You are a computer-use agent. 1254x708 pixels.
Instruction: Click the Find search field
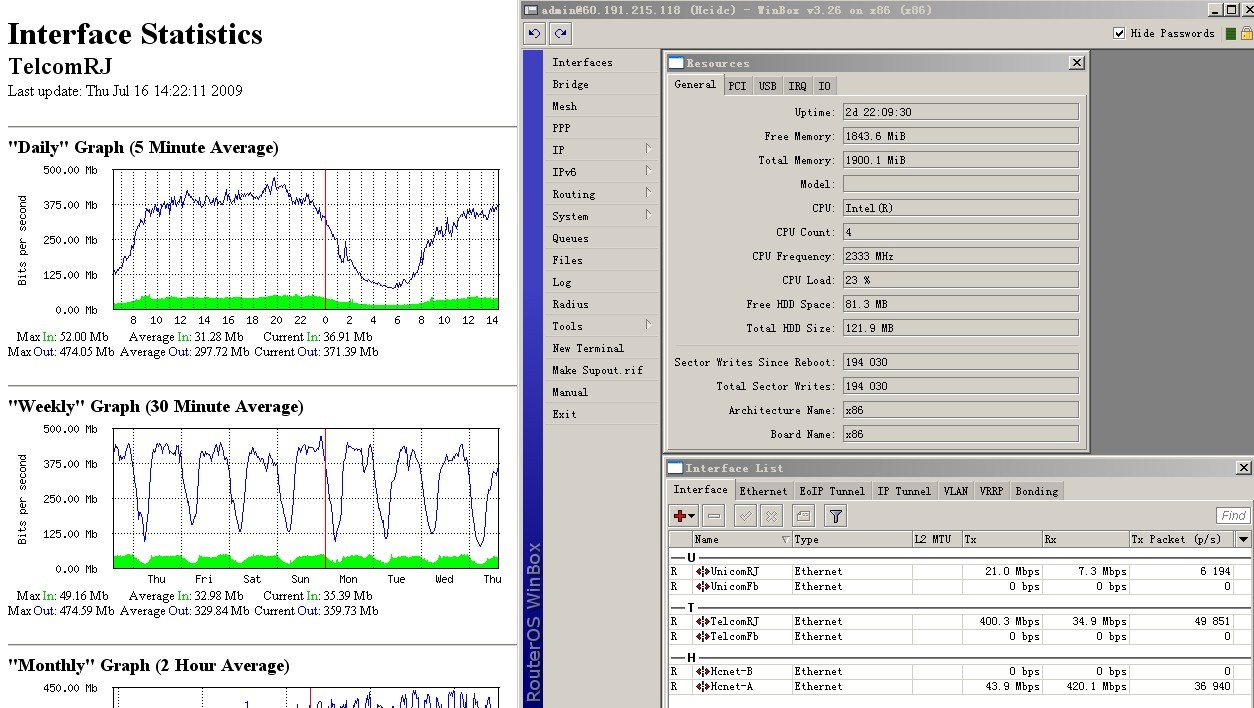(1233, 516)
